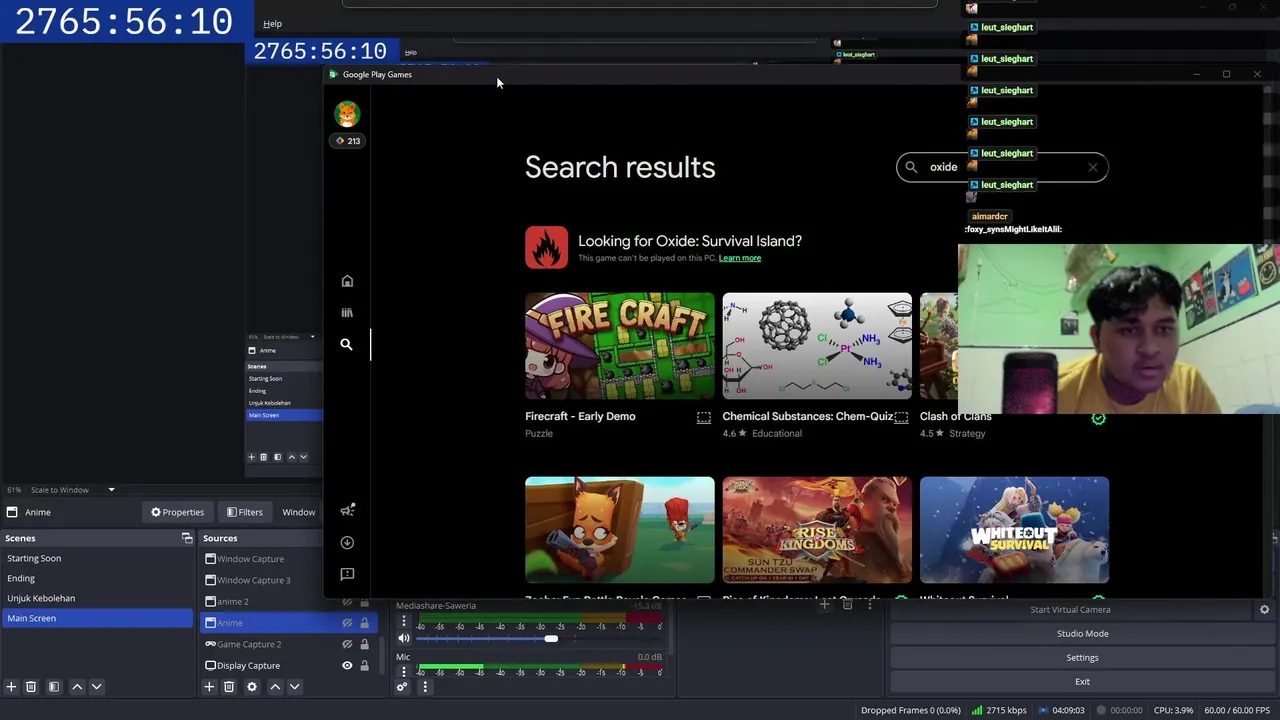Click the magnifier icon in search box
The image size is (1280, 720).
point(911,167)
